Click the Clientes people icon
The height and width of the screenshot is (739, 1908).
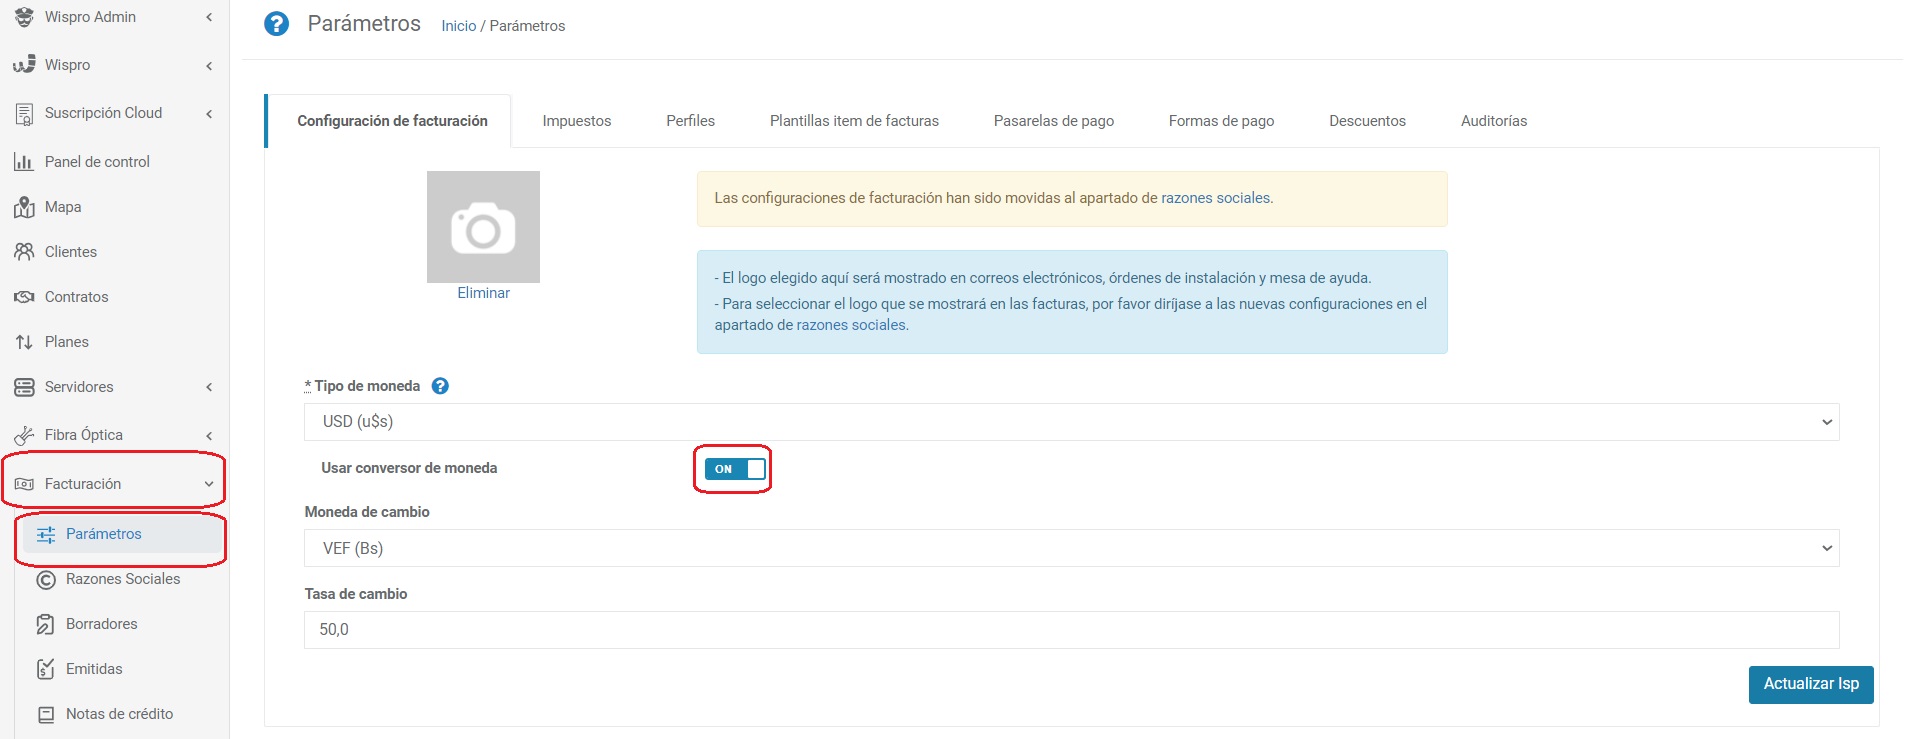[24, 252]
